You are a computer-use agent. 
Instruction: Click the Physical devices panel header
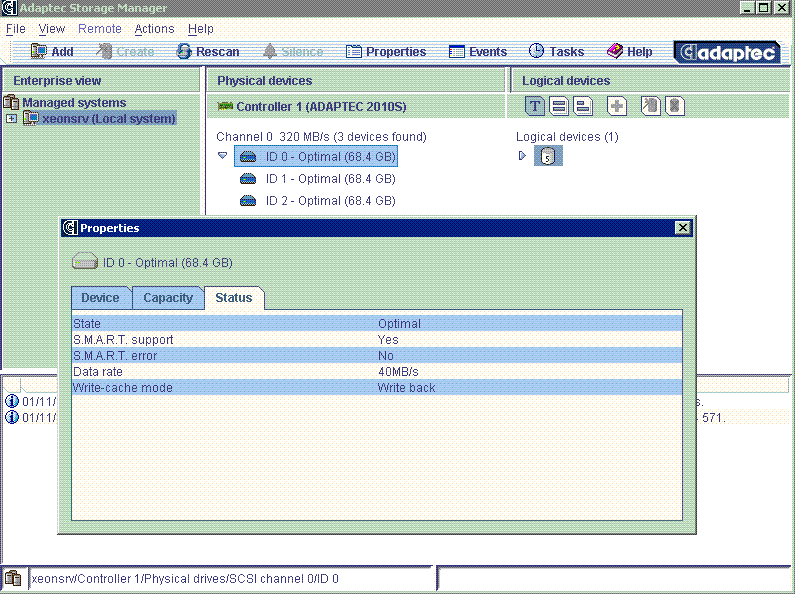(x=356, y=81)
